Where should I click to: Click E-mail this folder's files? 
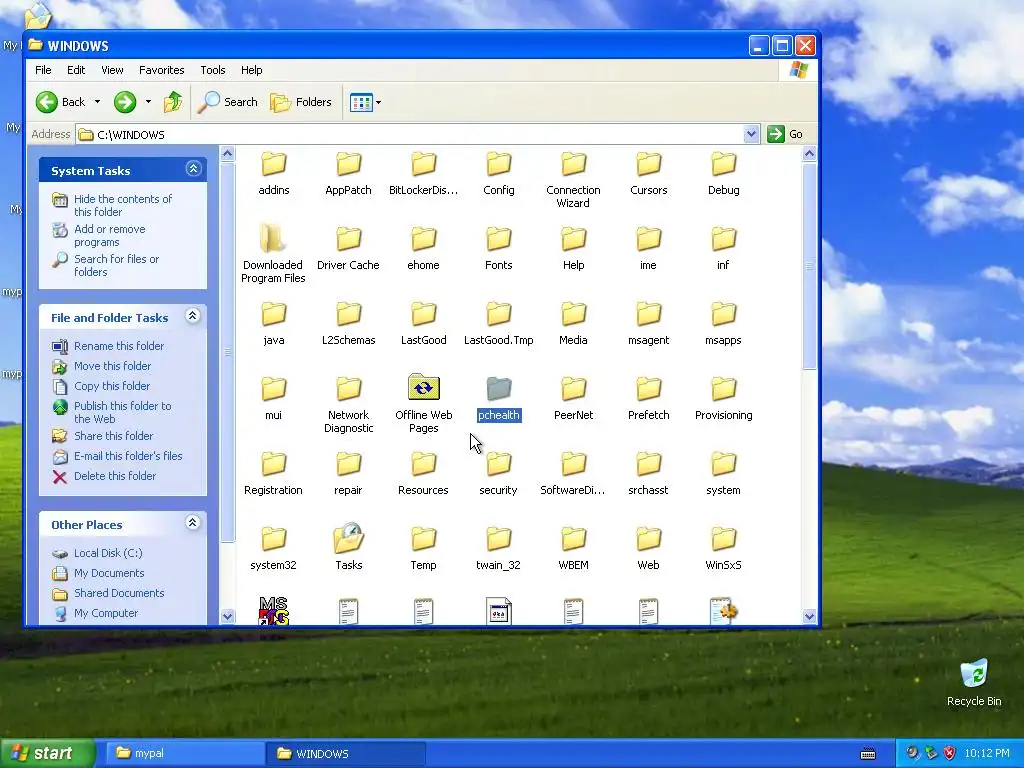[128, 456]
